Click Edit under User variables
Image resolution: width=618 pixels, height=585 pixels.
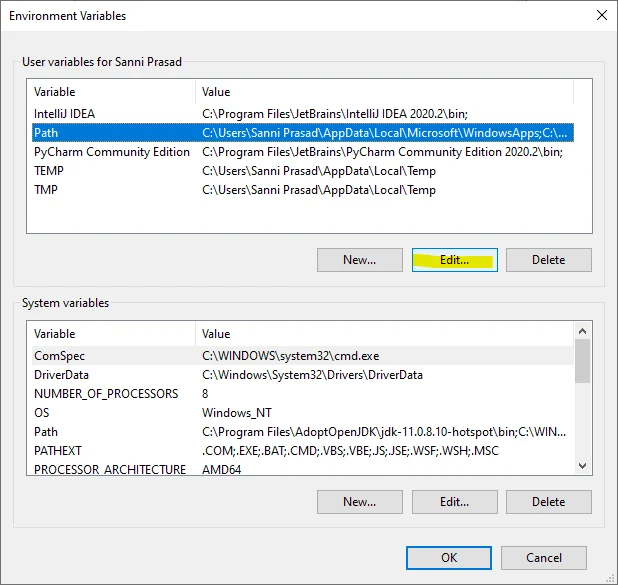pyautogui.click(x=454, y=260)
